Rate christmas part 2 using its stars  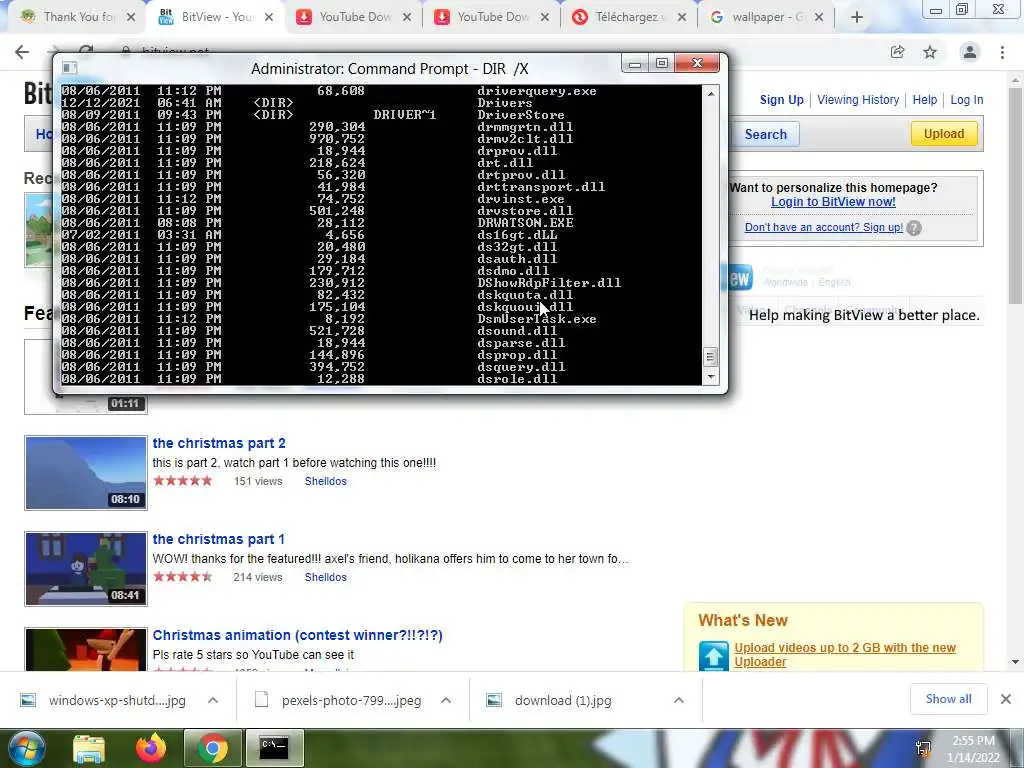183,481
